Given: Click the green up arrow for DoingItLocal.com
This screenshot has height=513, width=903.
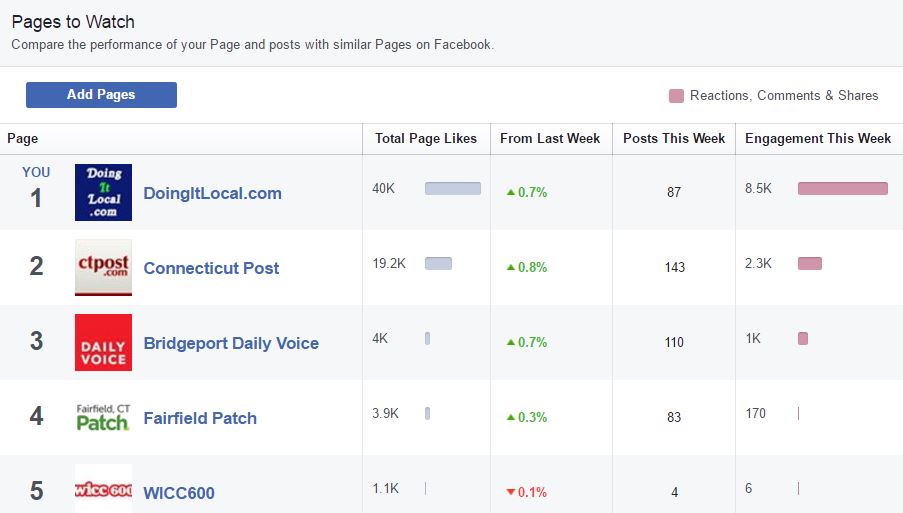Looking at the screenshot, I should click(510, 192).
